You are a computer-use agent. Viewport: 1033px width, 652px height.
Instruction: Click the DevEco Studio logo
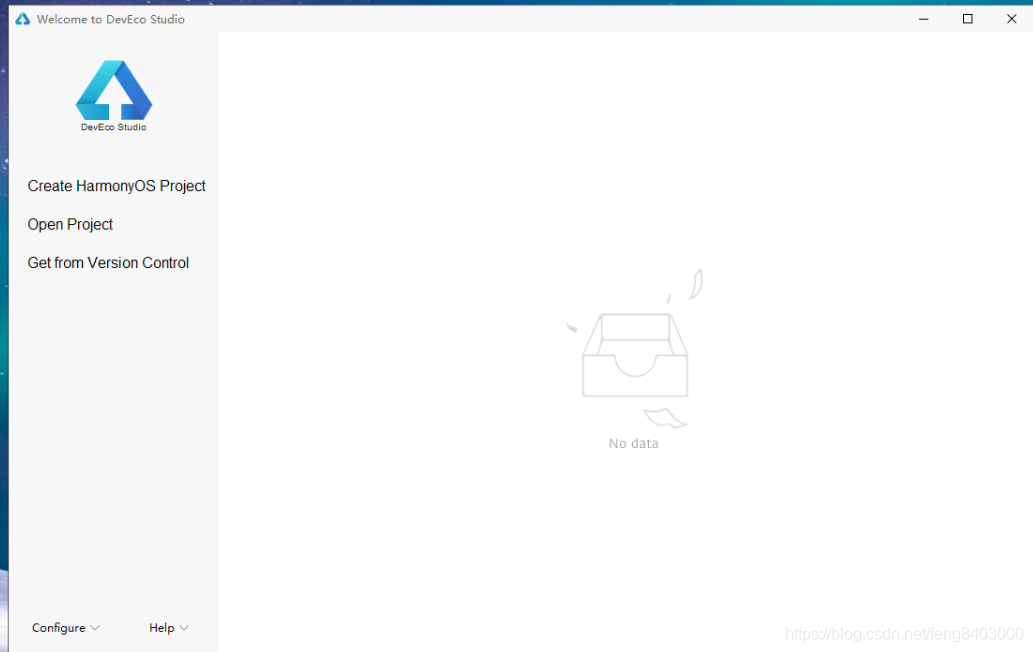point(114,96)
